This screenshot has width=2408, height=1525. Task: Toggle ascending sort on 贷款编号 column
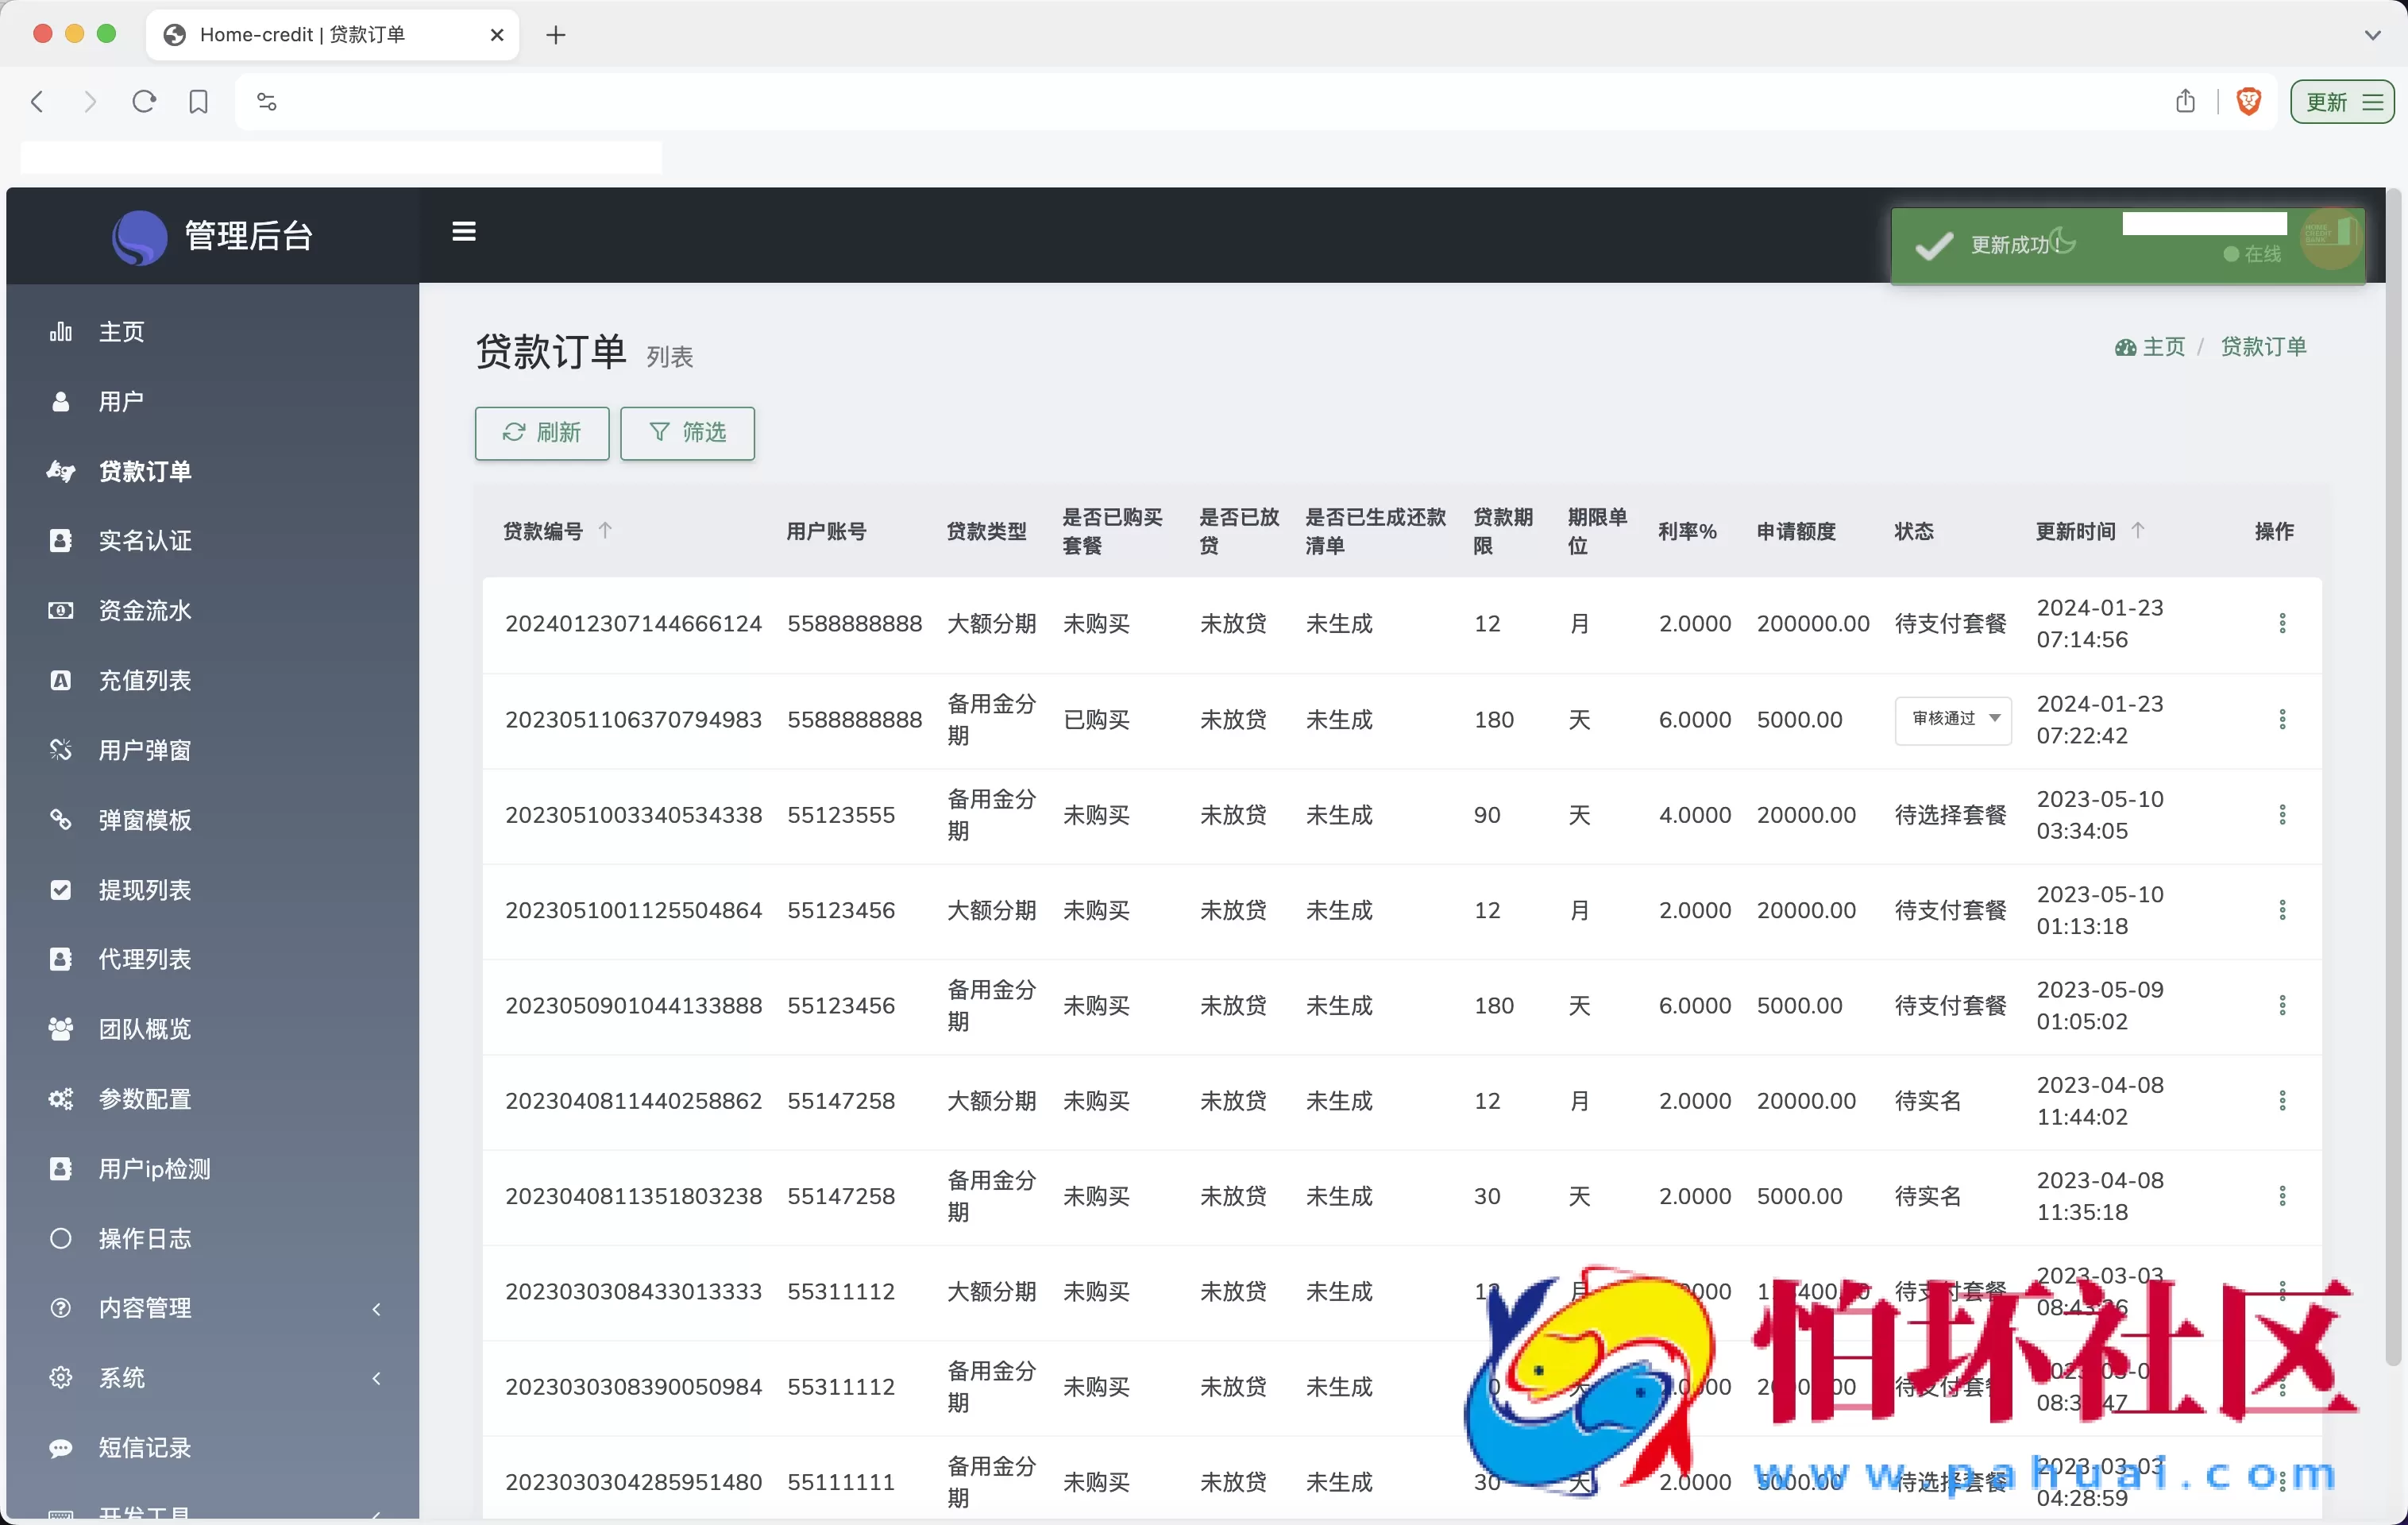coord(606,530)
